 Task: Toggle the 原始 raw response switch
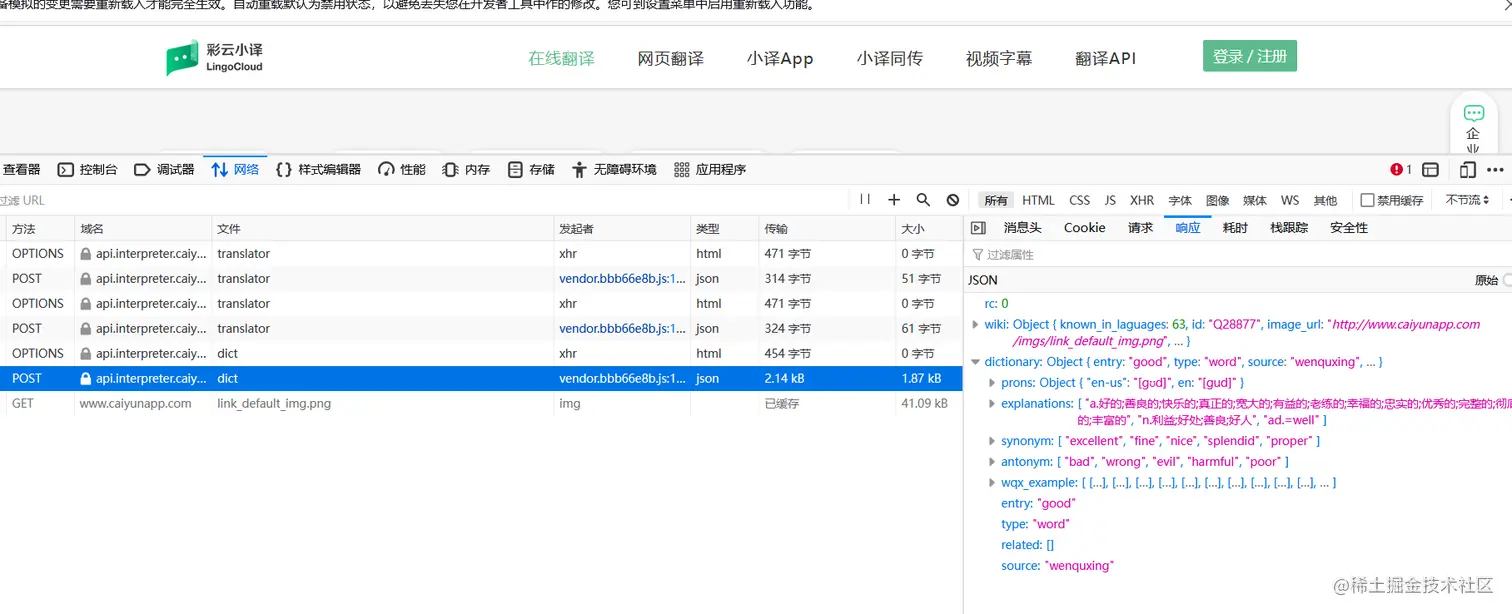pyautogui.click(x=1507, y=281)
